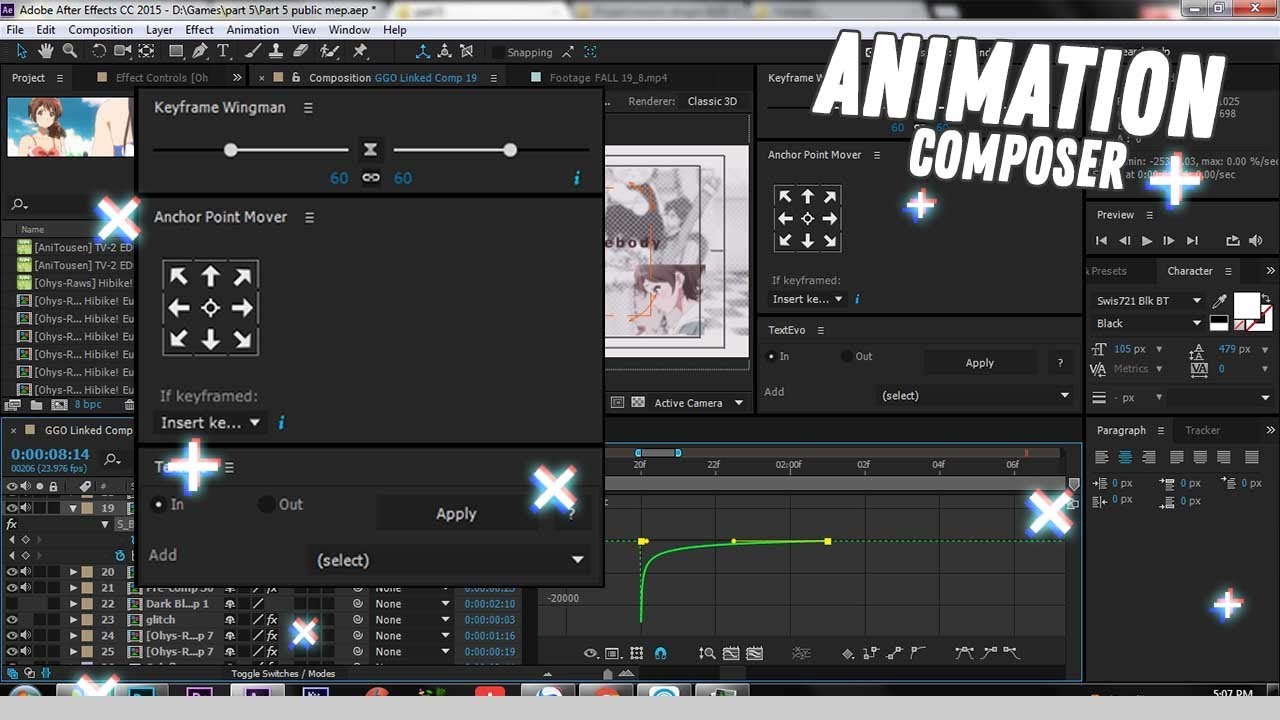Viewport: 1280px width, 720px height.
Task: Click Apply in the enlarged TextEvo panel
Action: [x=456, y=514]
